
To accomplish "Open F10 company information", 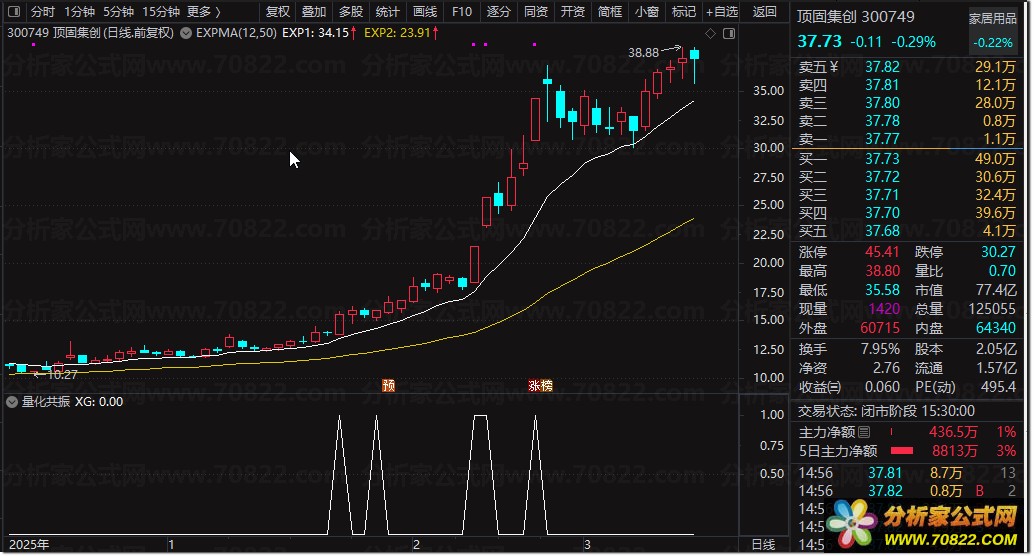I will tap(462, 12).
